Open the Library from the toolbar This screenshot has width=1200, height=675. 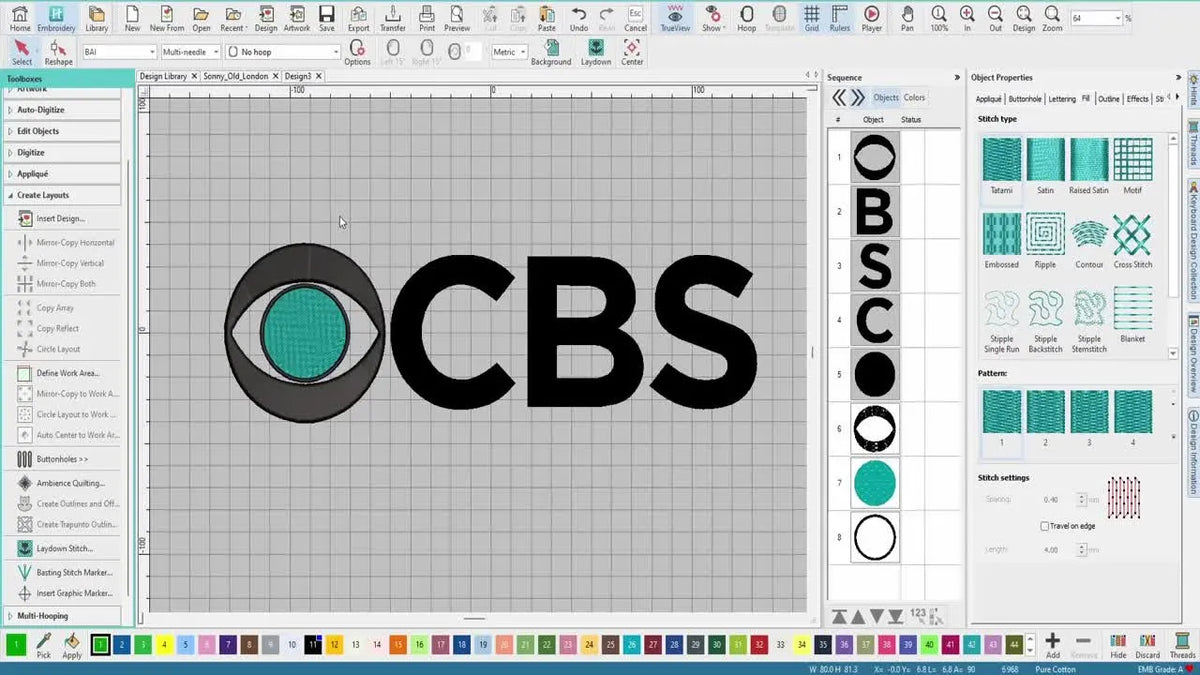pos(97,18)
